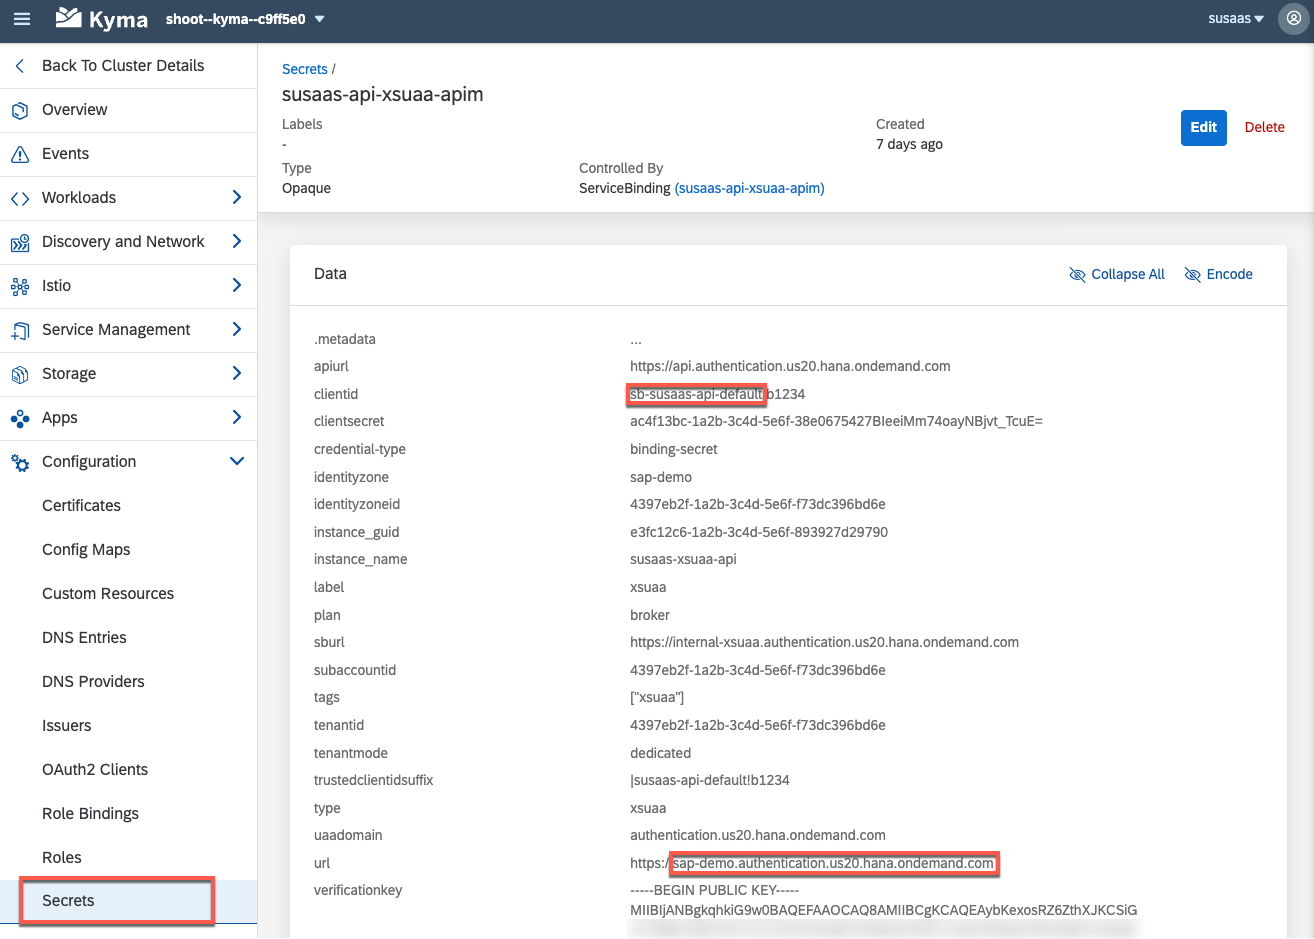Follow the Secrets breadcrumb link
Screen dimensions: 1314x939
pyautogui.click(x=304, y=69)
